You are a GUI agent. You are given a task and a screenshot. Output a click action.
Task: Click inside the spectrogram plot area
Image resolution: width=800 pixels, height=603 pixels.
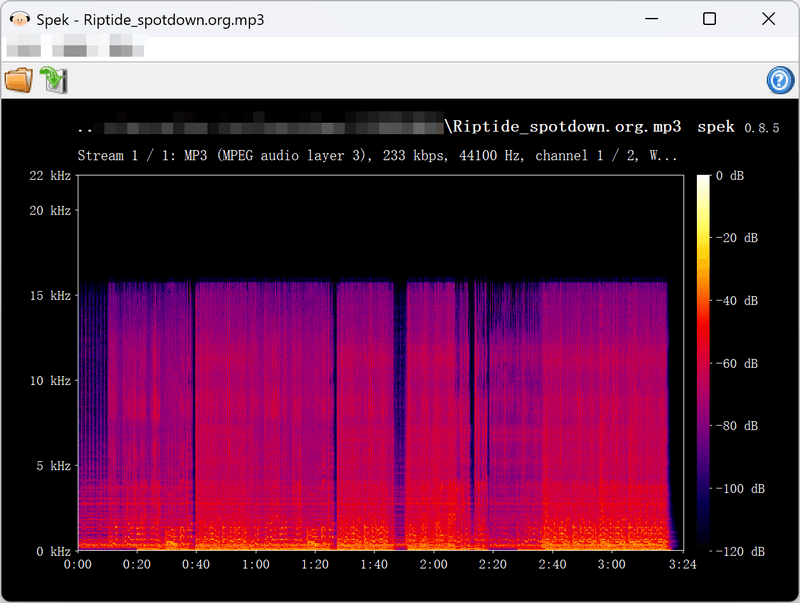[x=381, y=363]
